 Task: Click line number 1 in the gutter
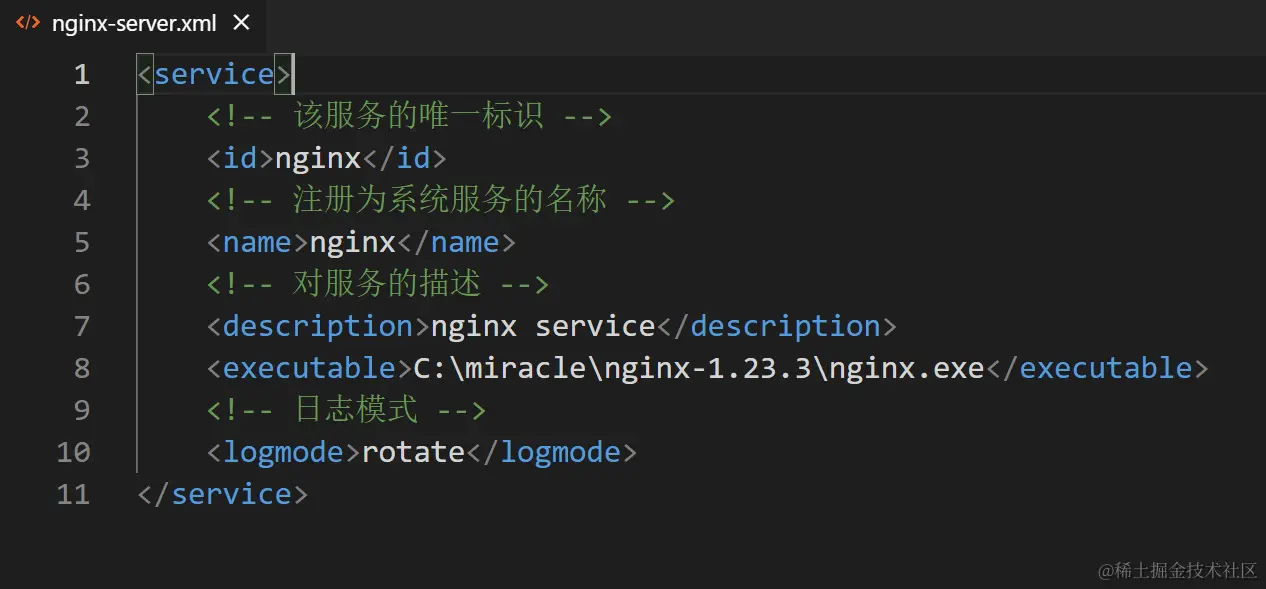81,75
